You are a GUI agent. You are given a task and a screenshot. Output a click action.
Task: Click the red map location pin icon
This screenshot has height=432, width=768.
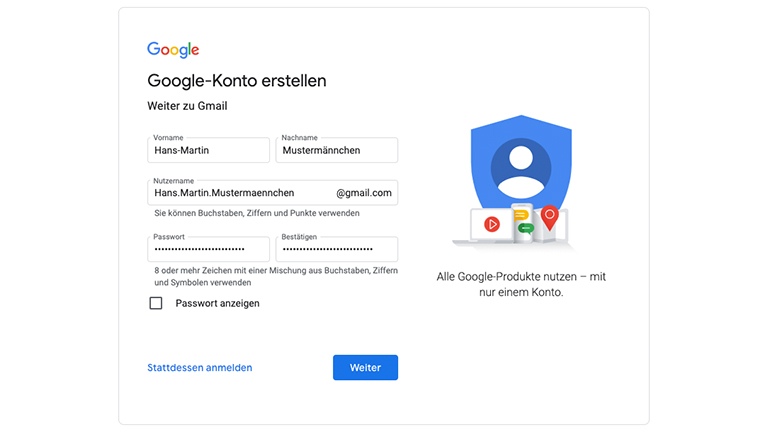coord(549,214)
